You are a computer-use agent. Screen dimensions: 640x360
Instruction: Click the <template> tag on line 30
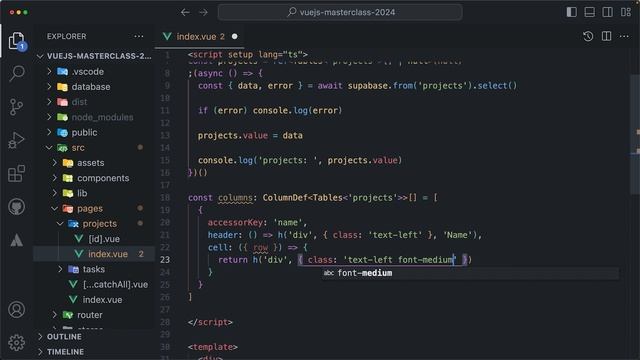[x=213, y=347]
